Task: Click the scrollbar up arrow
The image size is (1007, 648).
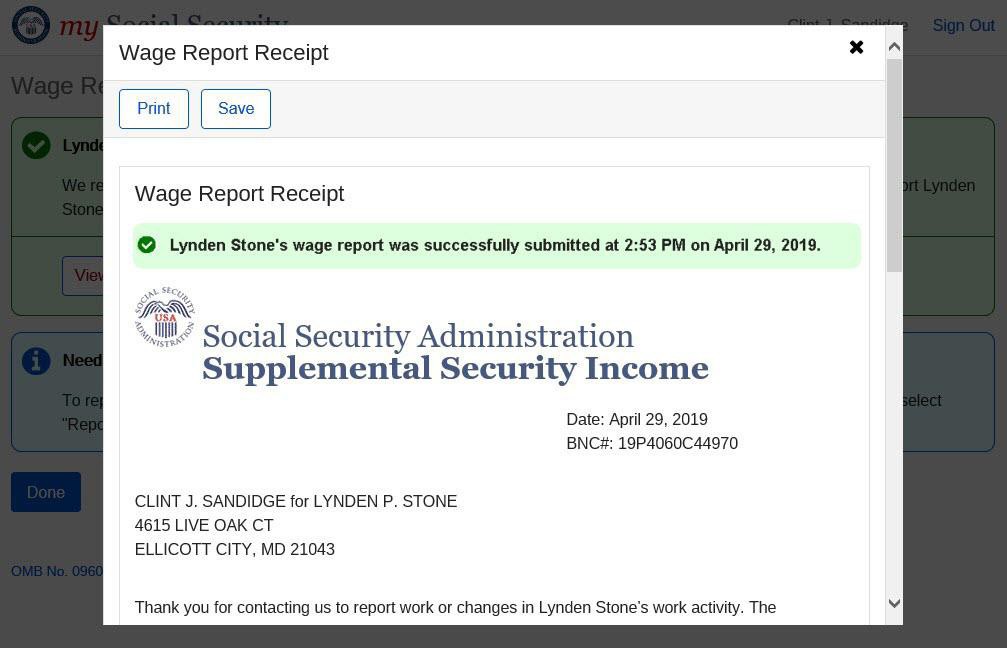Action: [x=894, y=47]
